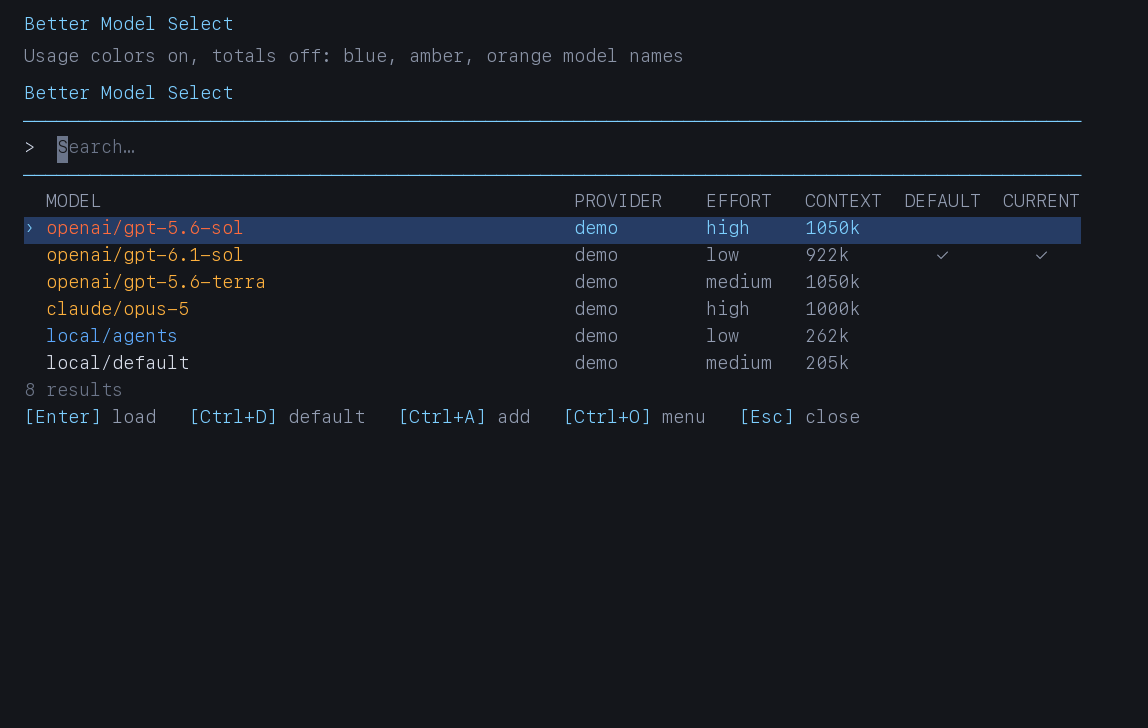Select the openai/gpt-6.1-sol model row
The height and width of the screenshot is (728, 1148).
pyautogui.click(x=553, y=256)
